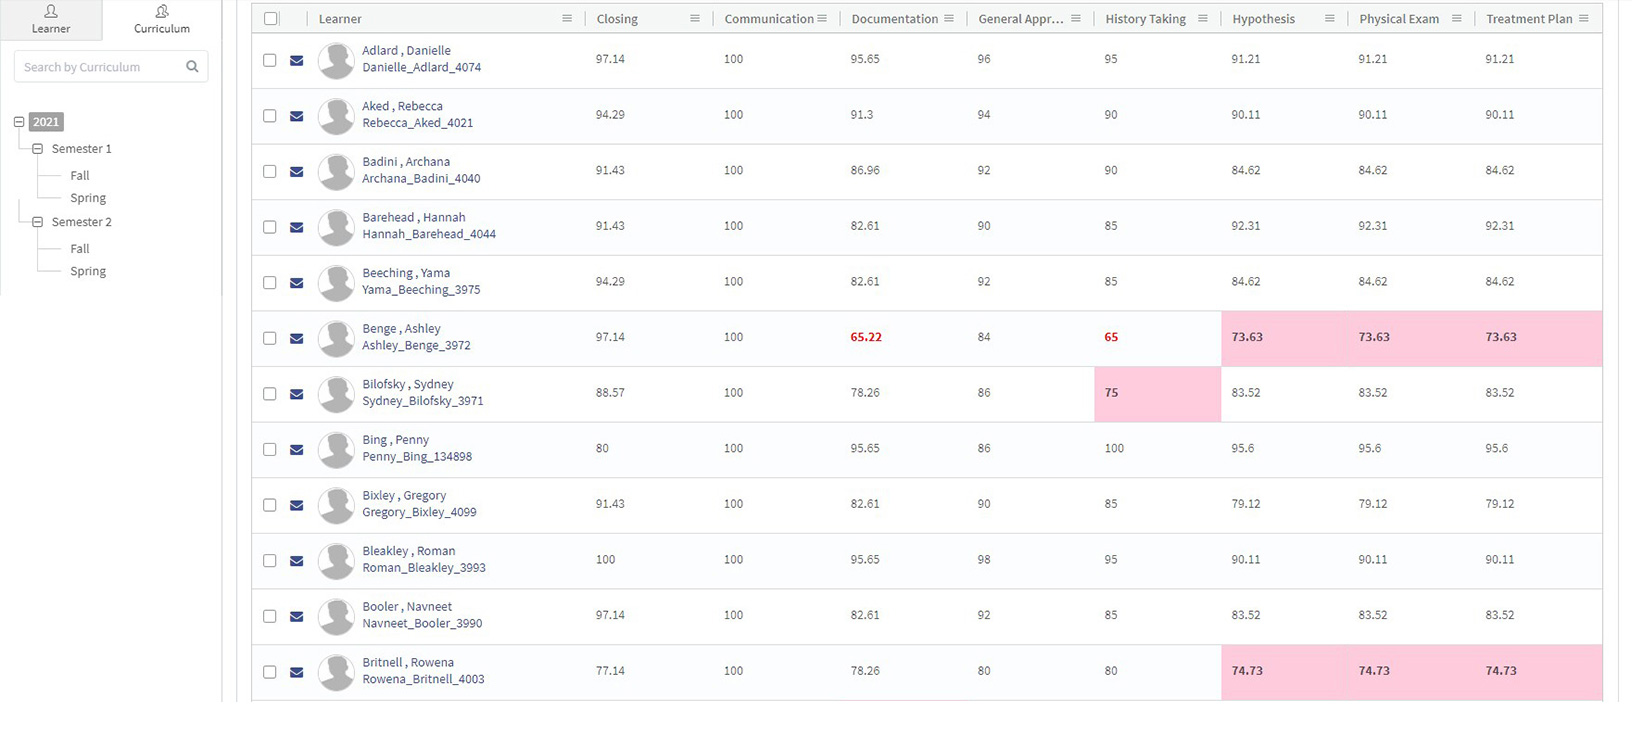Collapse the 2021 tree node

coord(19,122)
